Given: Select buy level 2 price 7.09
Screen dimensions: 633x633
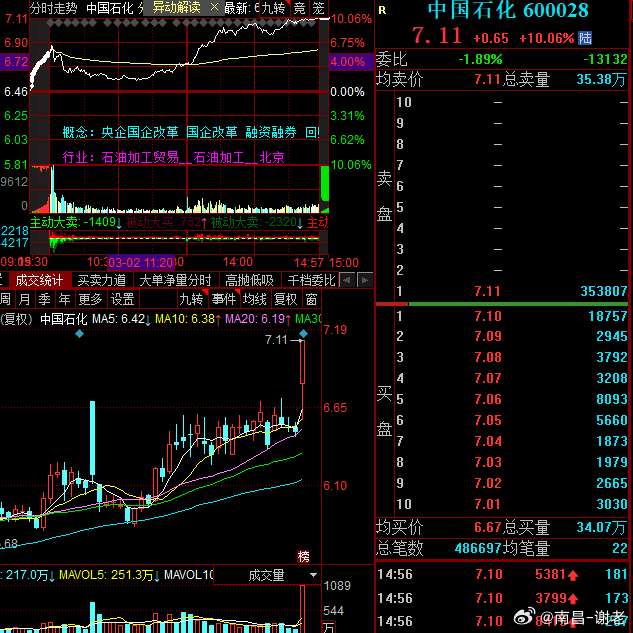Looking at the screenshot, I should pyautogui.click(x=488, y=336).
